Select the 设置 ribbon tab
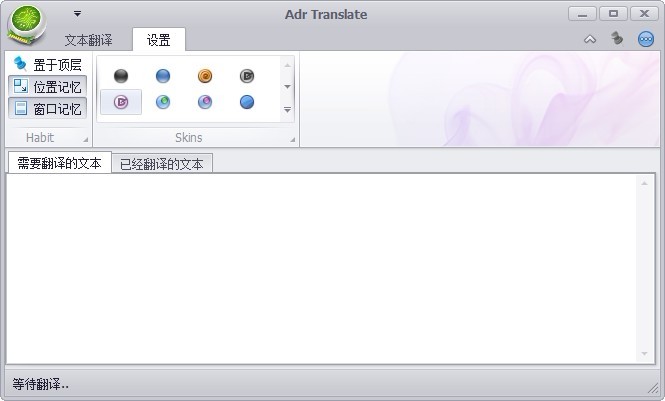Image resolution: width=665 pixels, height=401 pixels. (x=159, y=40)
